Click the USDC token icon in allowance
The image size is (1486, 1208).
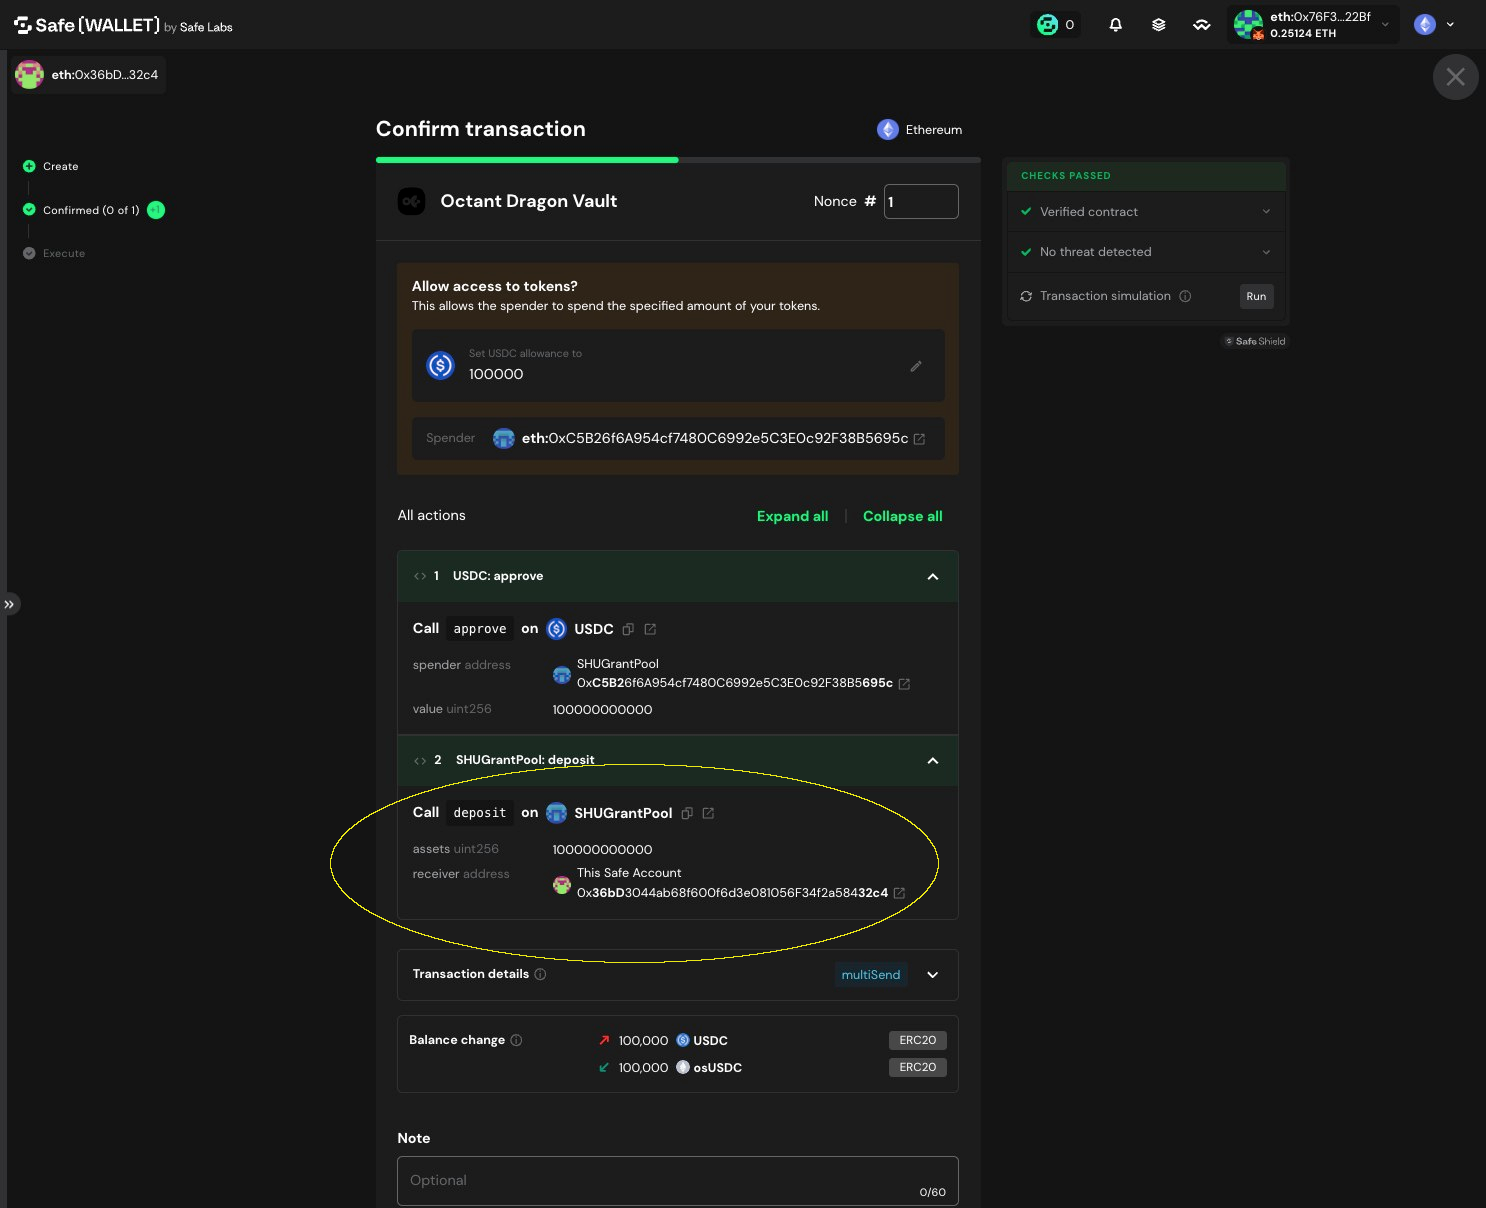441,365
